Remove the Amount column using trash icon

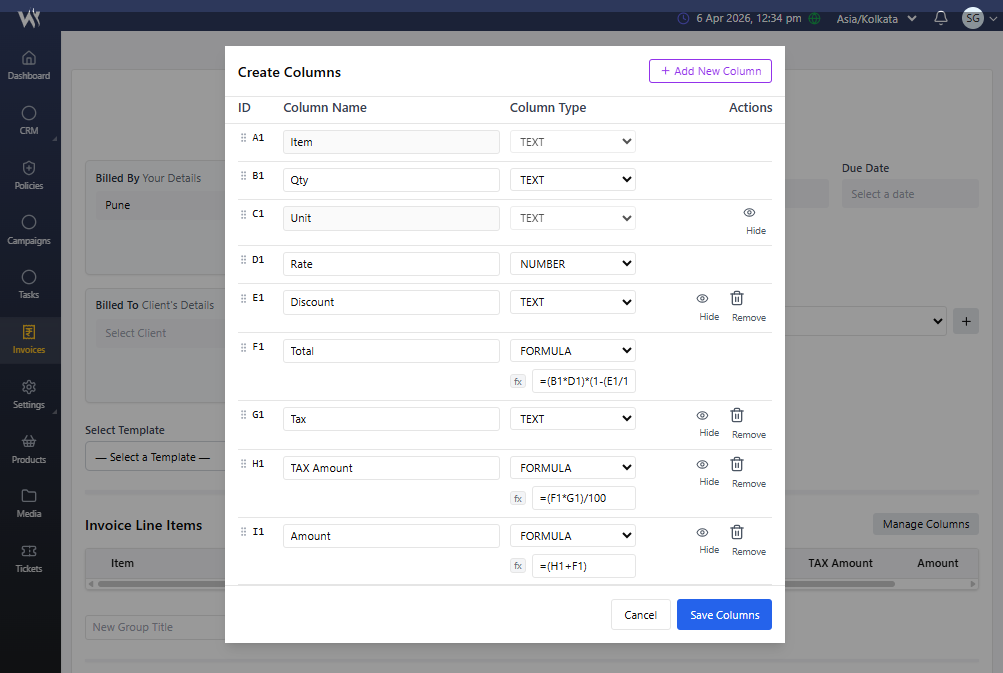[737, 532]
